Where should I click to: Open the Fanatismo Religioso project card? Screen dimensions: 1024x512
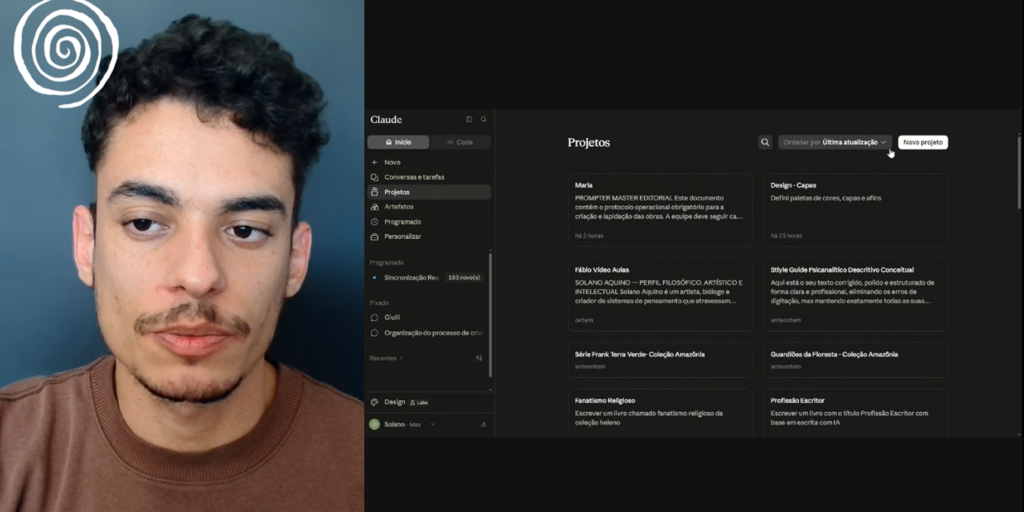click(660, 413)
